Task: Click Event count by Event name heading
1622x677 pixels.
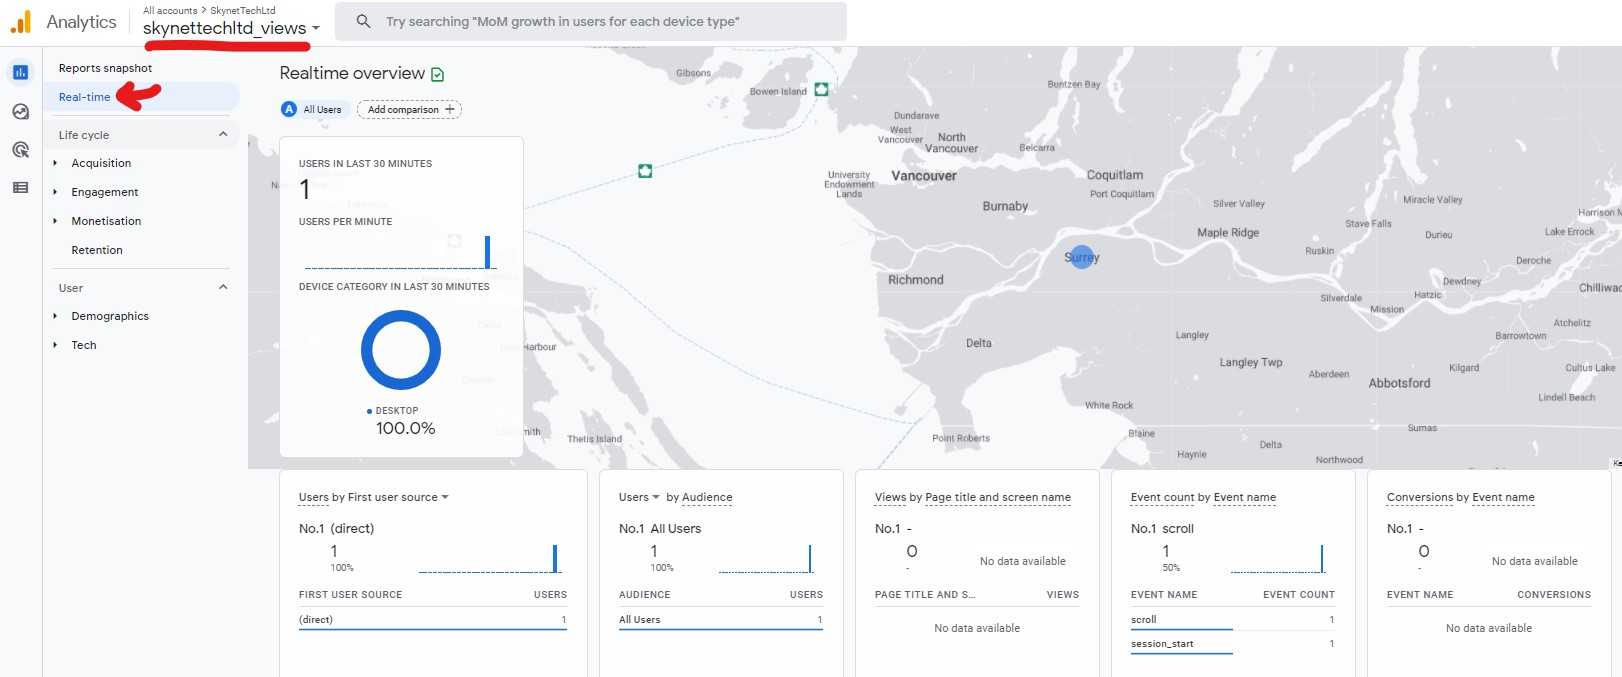Action: tap(1203, 497)
